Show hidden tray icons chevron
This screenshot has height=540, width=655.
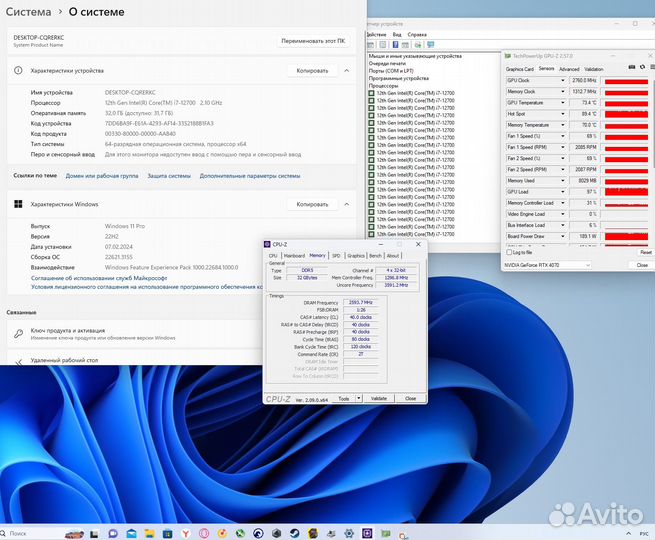point(628,533)
